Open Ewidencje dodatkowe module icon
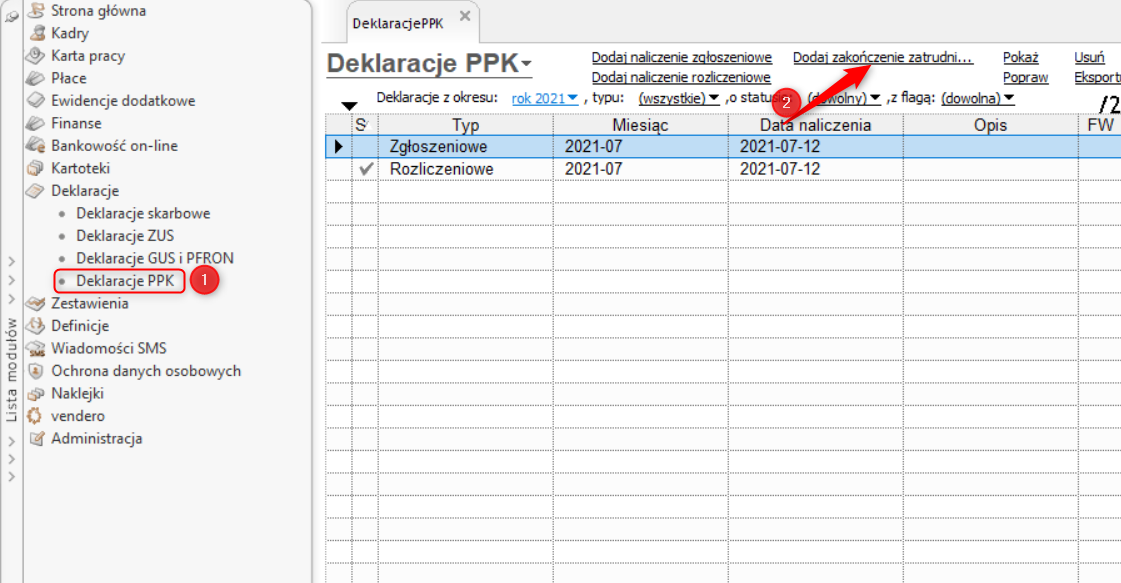The image size is (1121, 583). [36, 101]
